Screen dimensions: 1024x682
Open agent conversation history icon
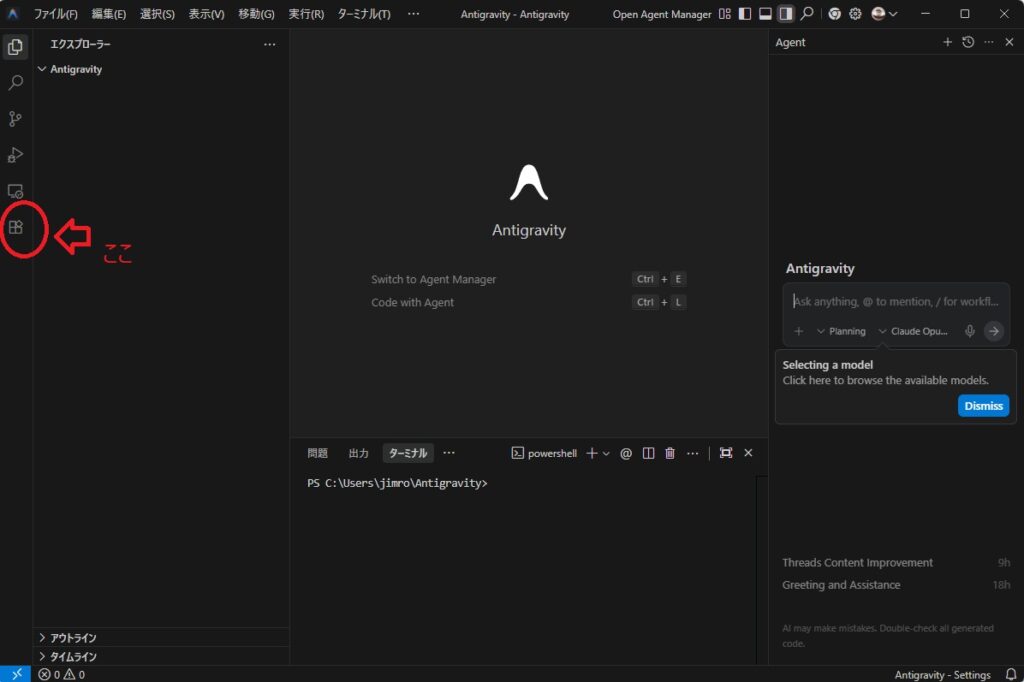(x=968, y=42)
